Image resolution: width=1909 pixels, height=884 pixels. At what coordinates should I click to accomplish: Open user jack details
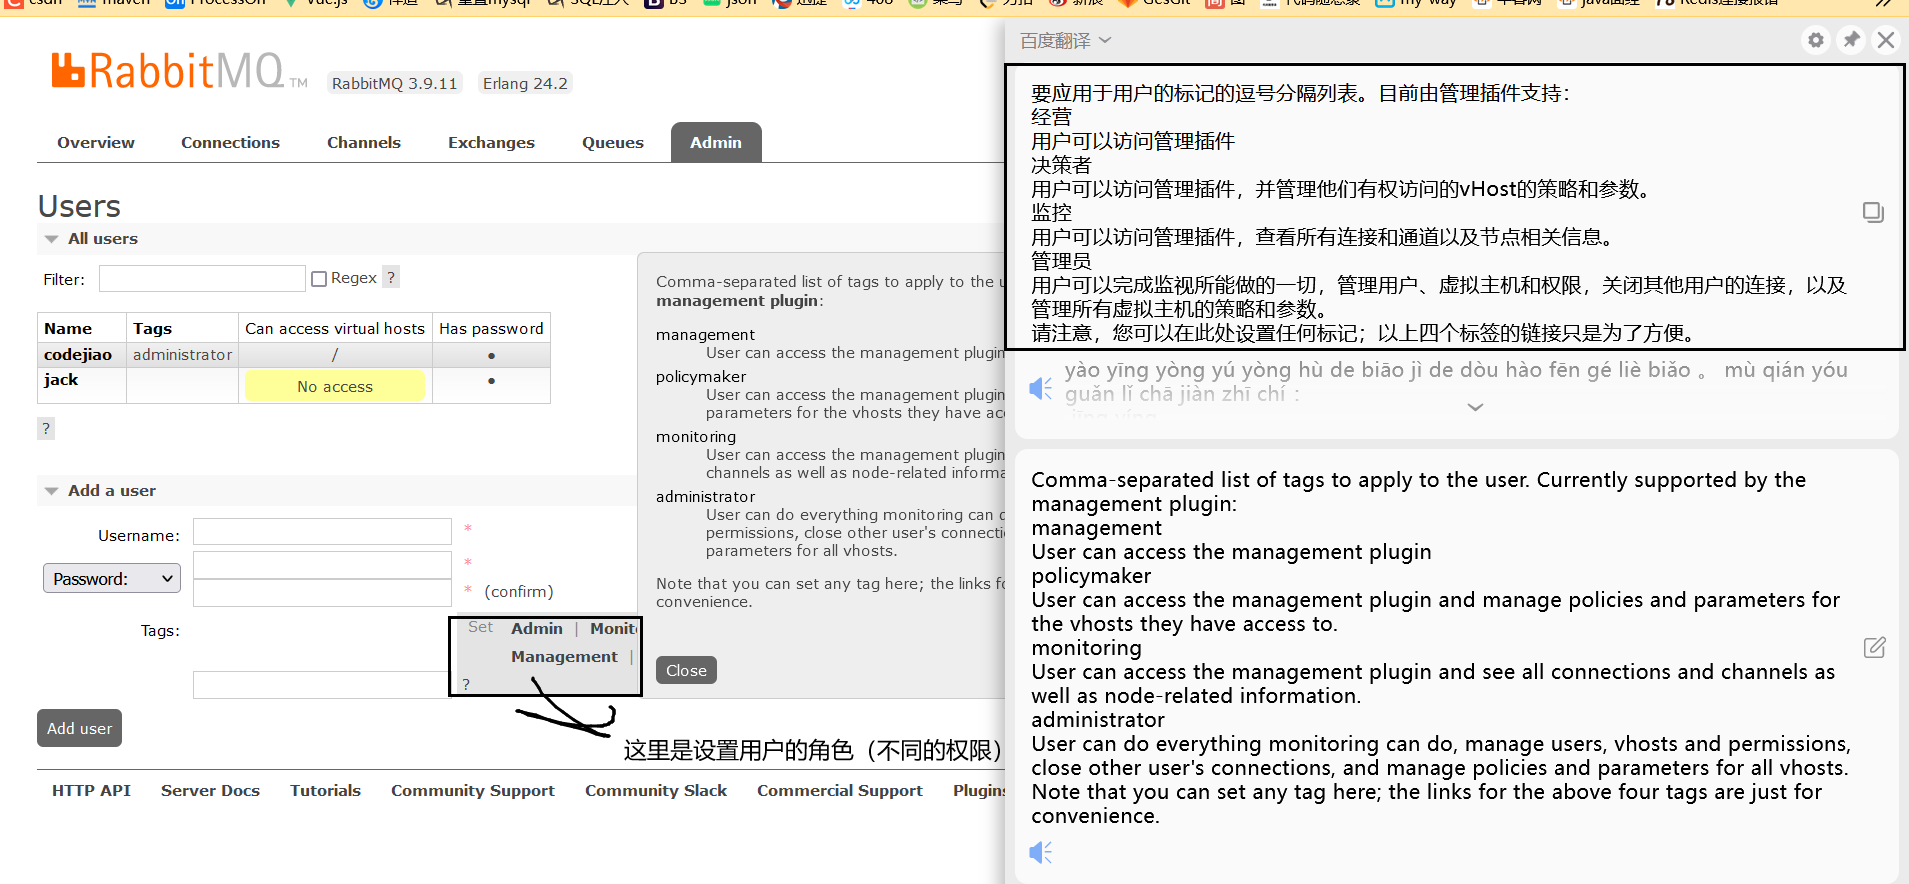pos(61,380)
